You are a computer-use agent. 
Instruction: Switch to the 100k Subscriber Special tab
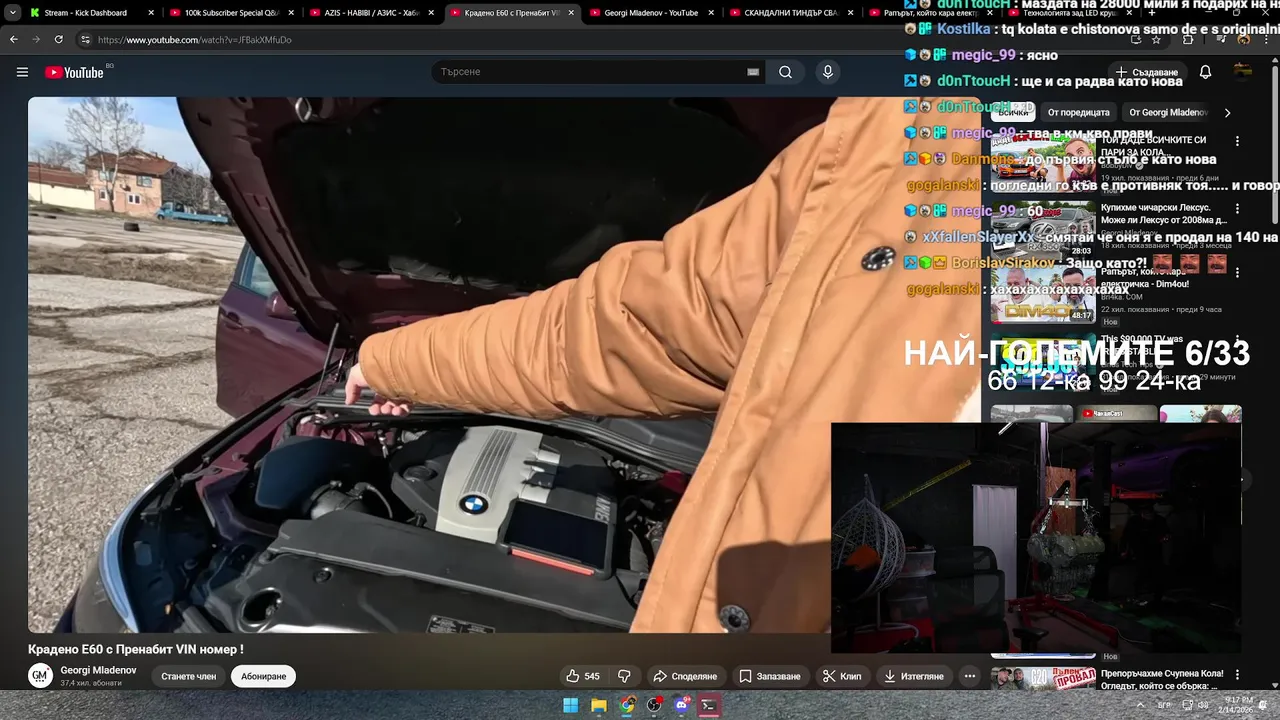pyautogui.click(x=231, y=13)
